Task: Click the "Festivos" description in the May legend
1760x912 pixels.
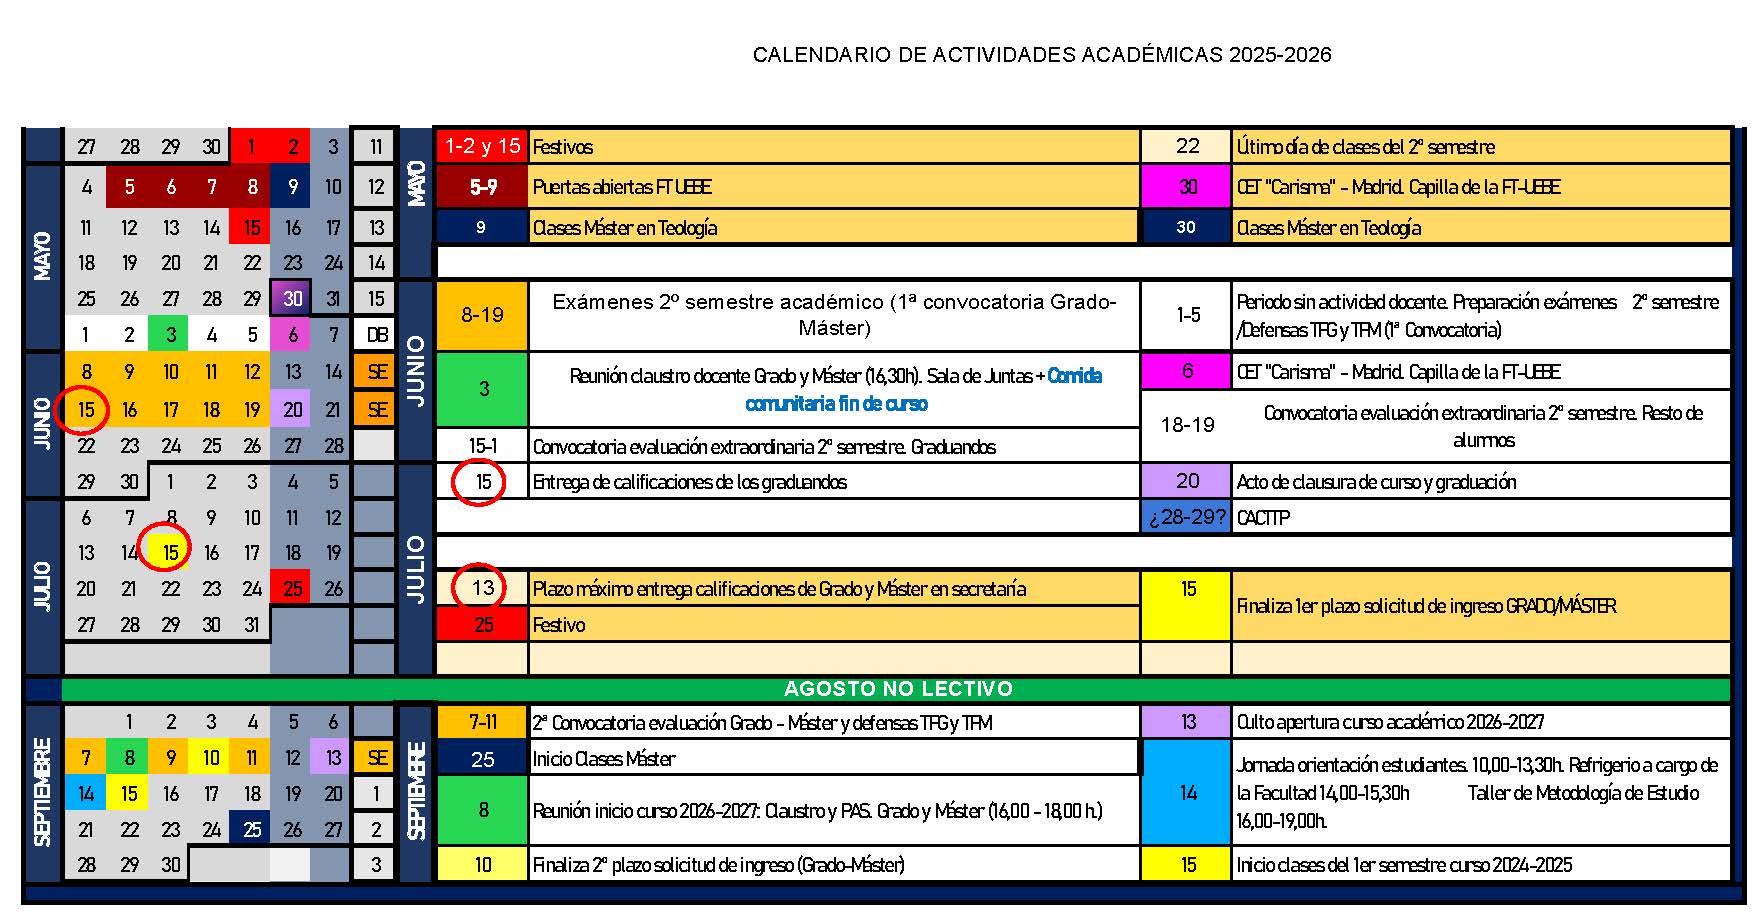Action: [x=563, y=147]
